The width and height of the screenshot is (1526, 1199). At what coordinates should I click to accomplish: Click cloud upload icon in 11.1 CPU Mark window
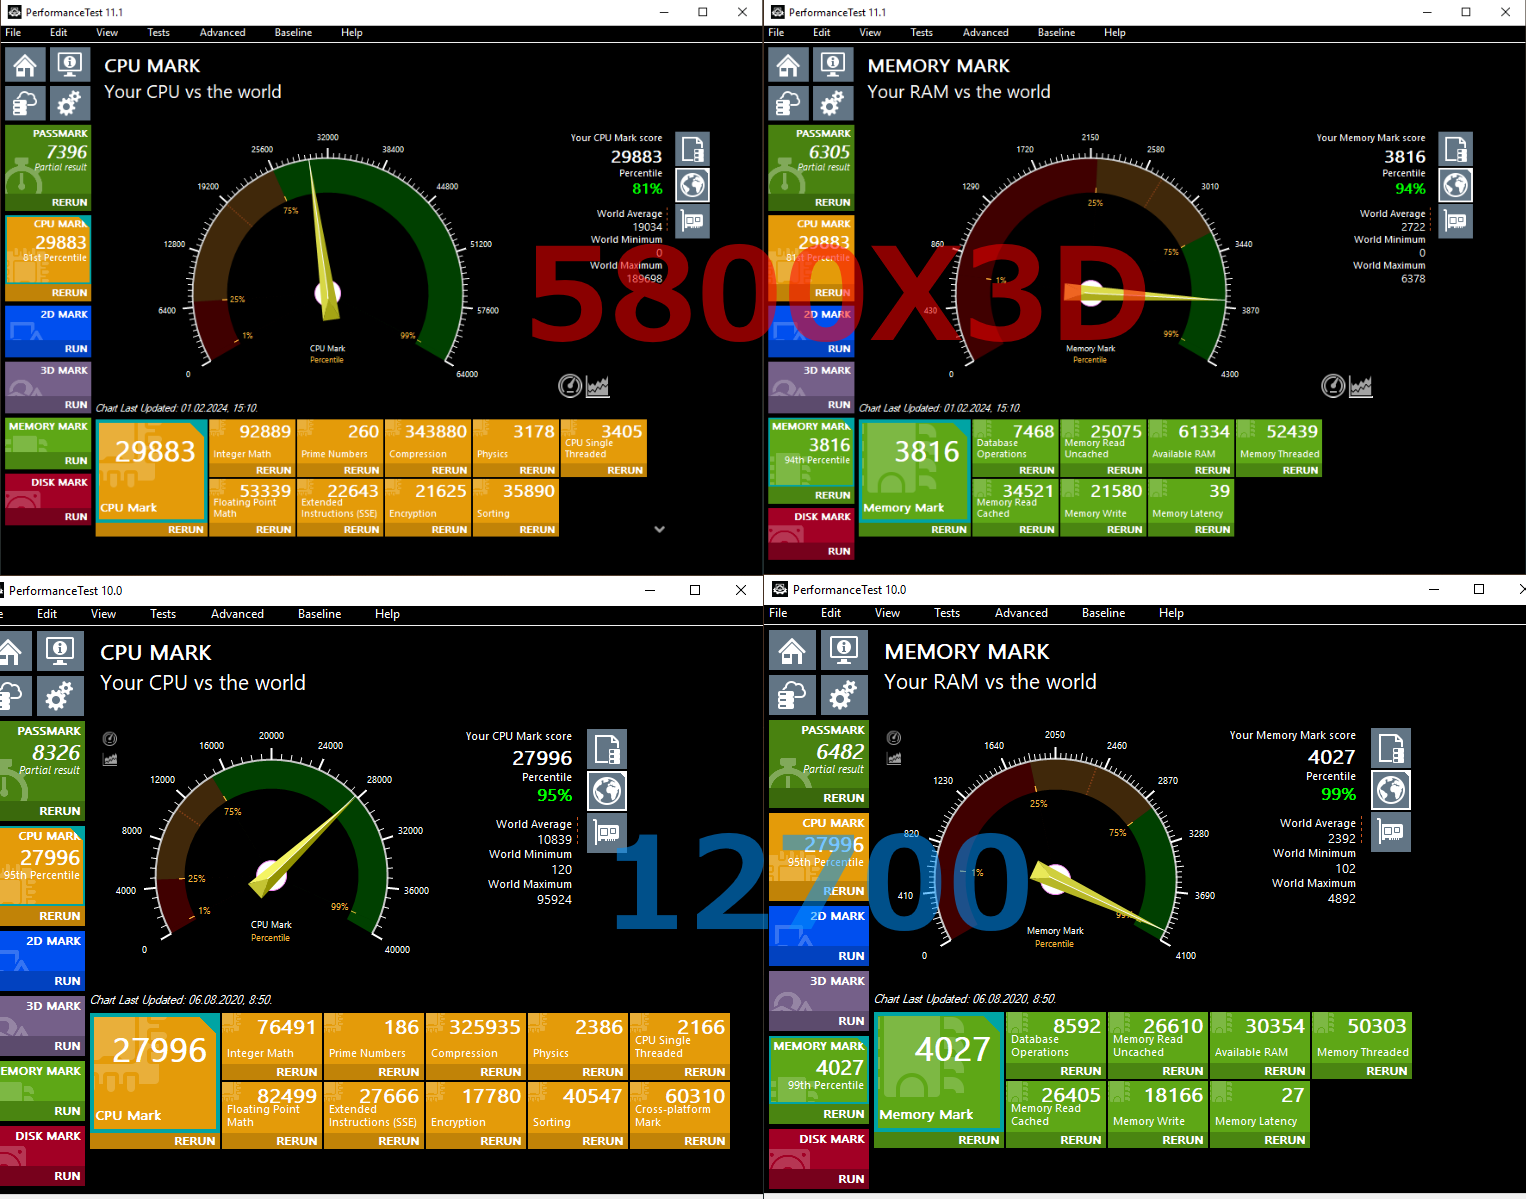coord(25,103)
